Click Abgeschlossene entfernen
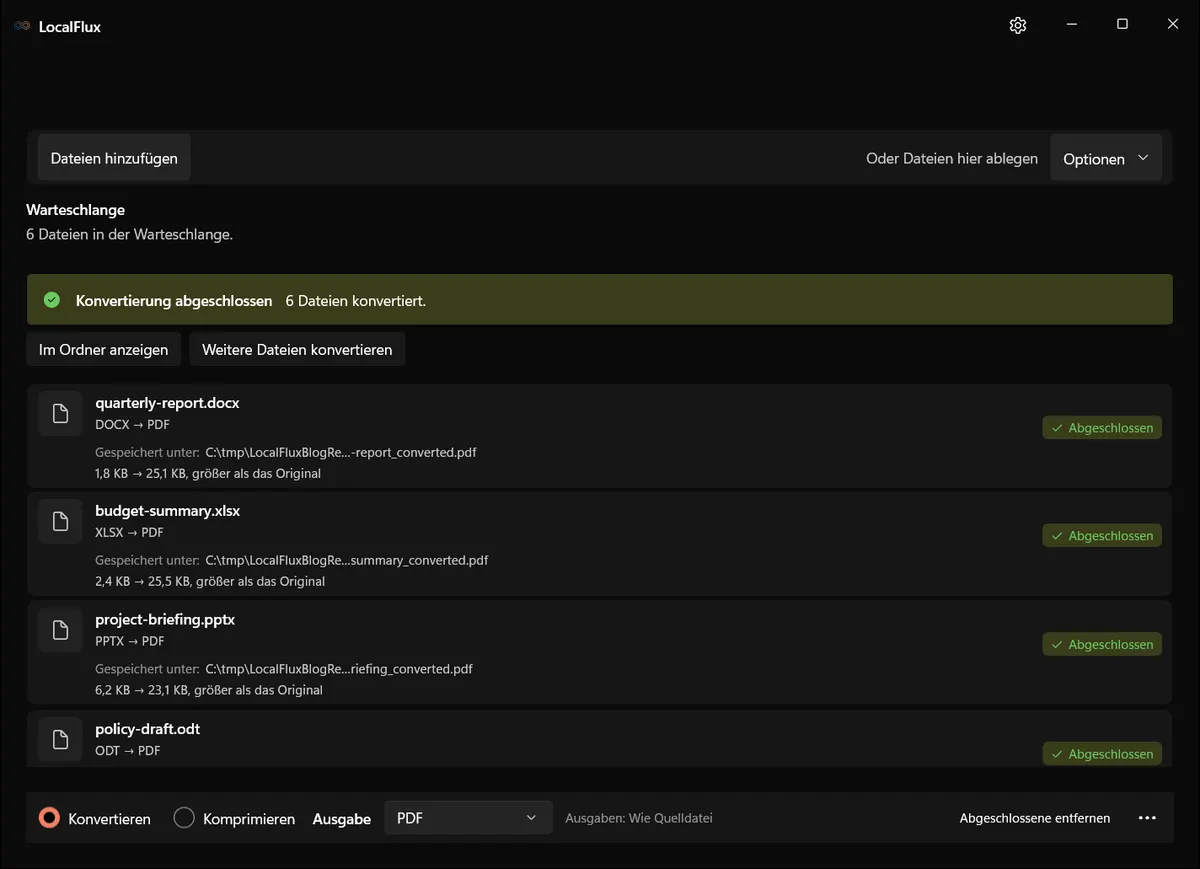Viewport: 1200px width, 869px height. point(1035,818)
